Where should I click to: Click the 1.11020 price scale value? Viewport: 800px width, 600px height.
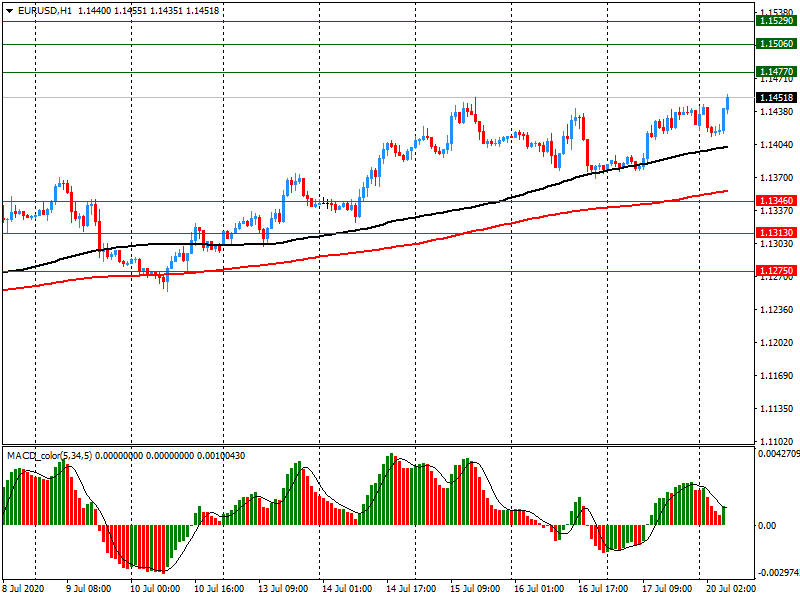click(777, 441)
